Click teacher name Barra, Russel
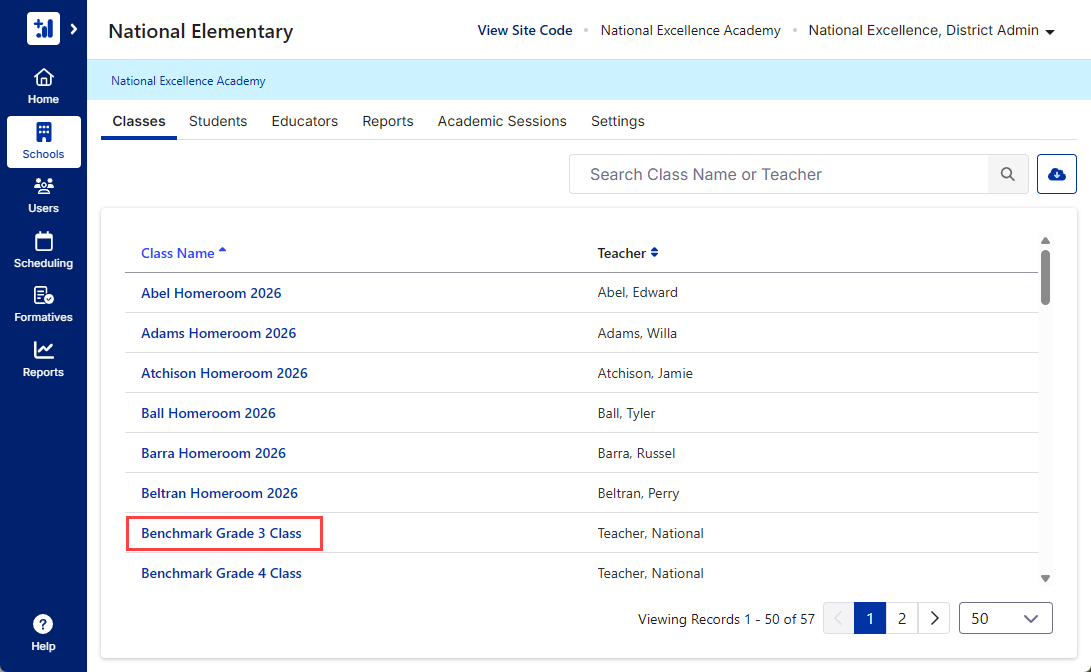The width and height of the screenshot is (1091, 672). point(636,453)
